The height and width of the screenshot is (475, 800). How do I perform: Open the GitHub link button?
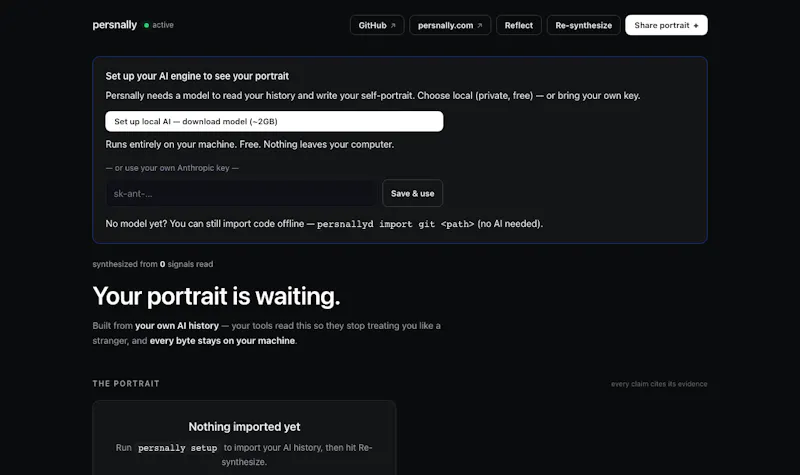tap(377, 25)
